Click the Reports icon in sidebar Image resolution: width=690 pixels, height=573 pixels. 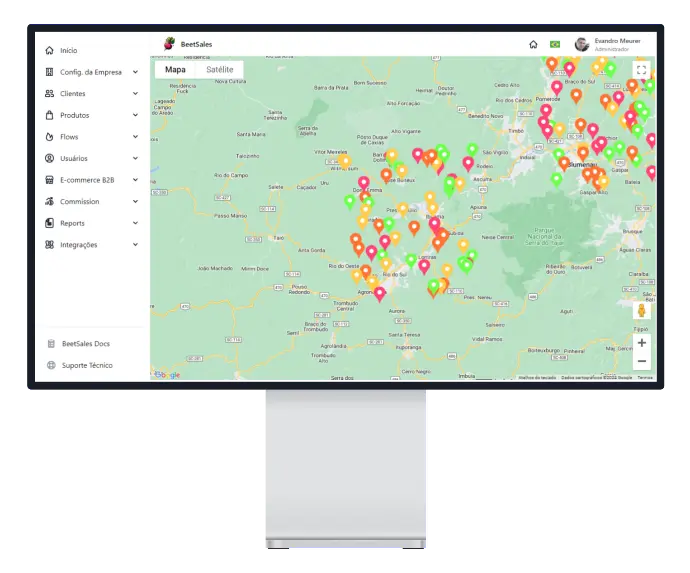50,223
